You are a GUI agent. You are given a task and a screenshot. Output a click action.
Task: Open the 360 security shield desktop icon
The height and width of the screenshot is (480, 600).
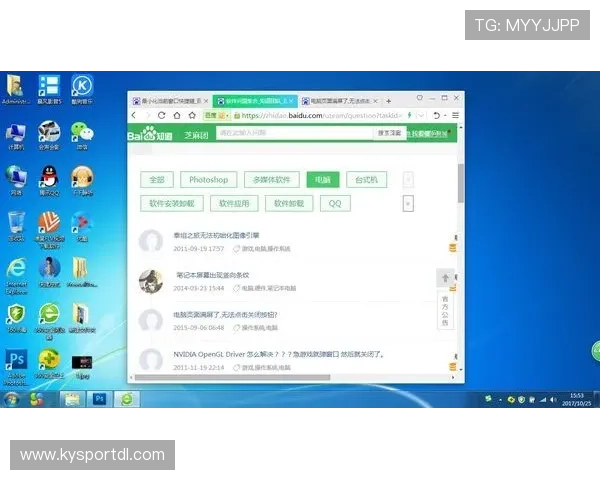(16, 318)
